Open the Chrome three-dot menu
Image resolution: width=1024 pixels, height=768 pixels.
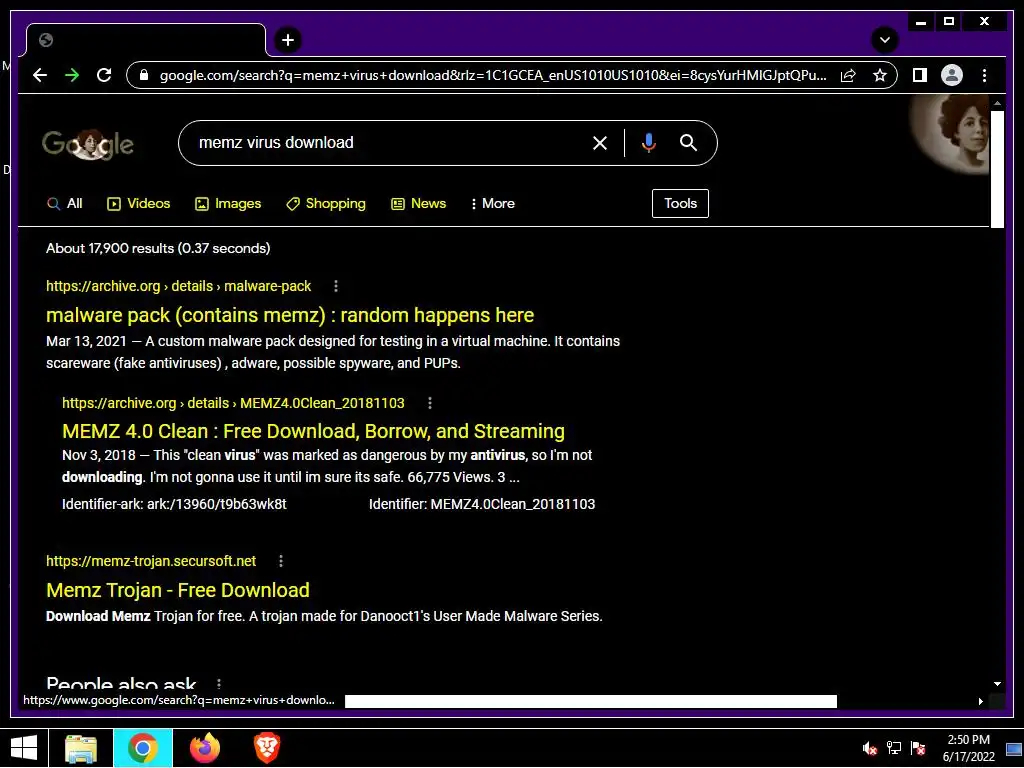point(984,75)
